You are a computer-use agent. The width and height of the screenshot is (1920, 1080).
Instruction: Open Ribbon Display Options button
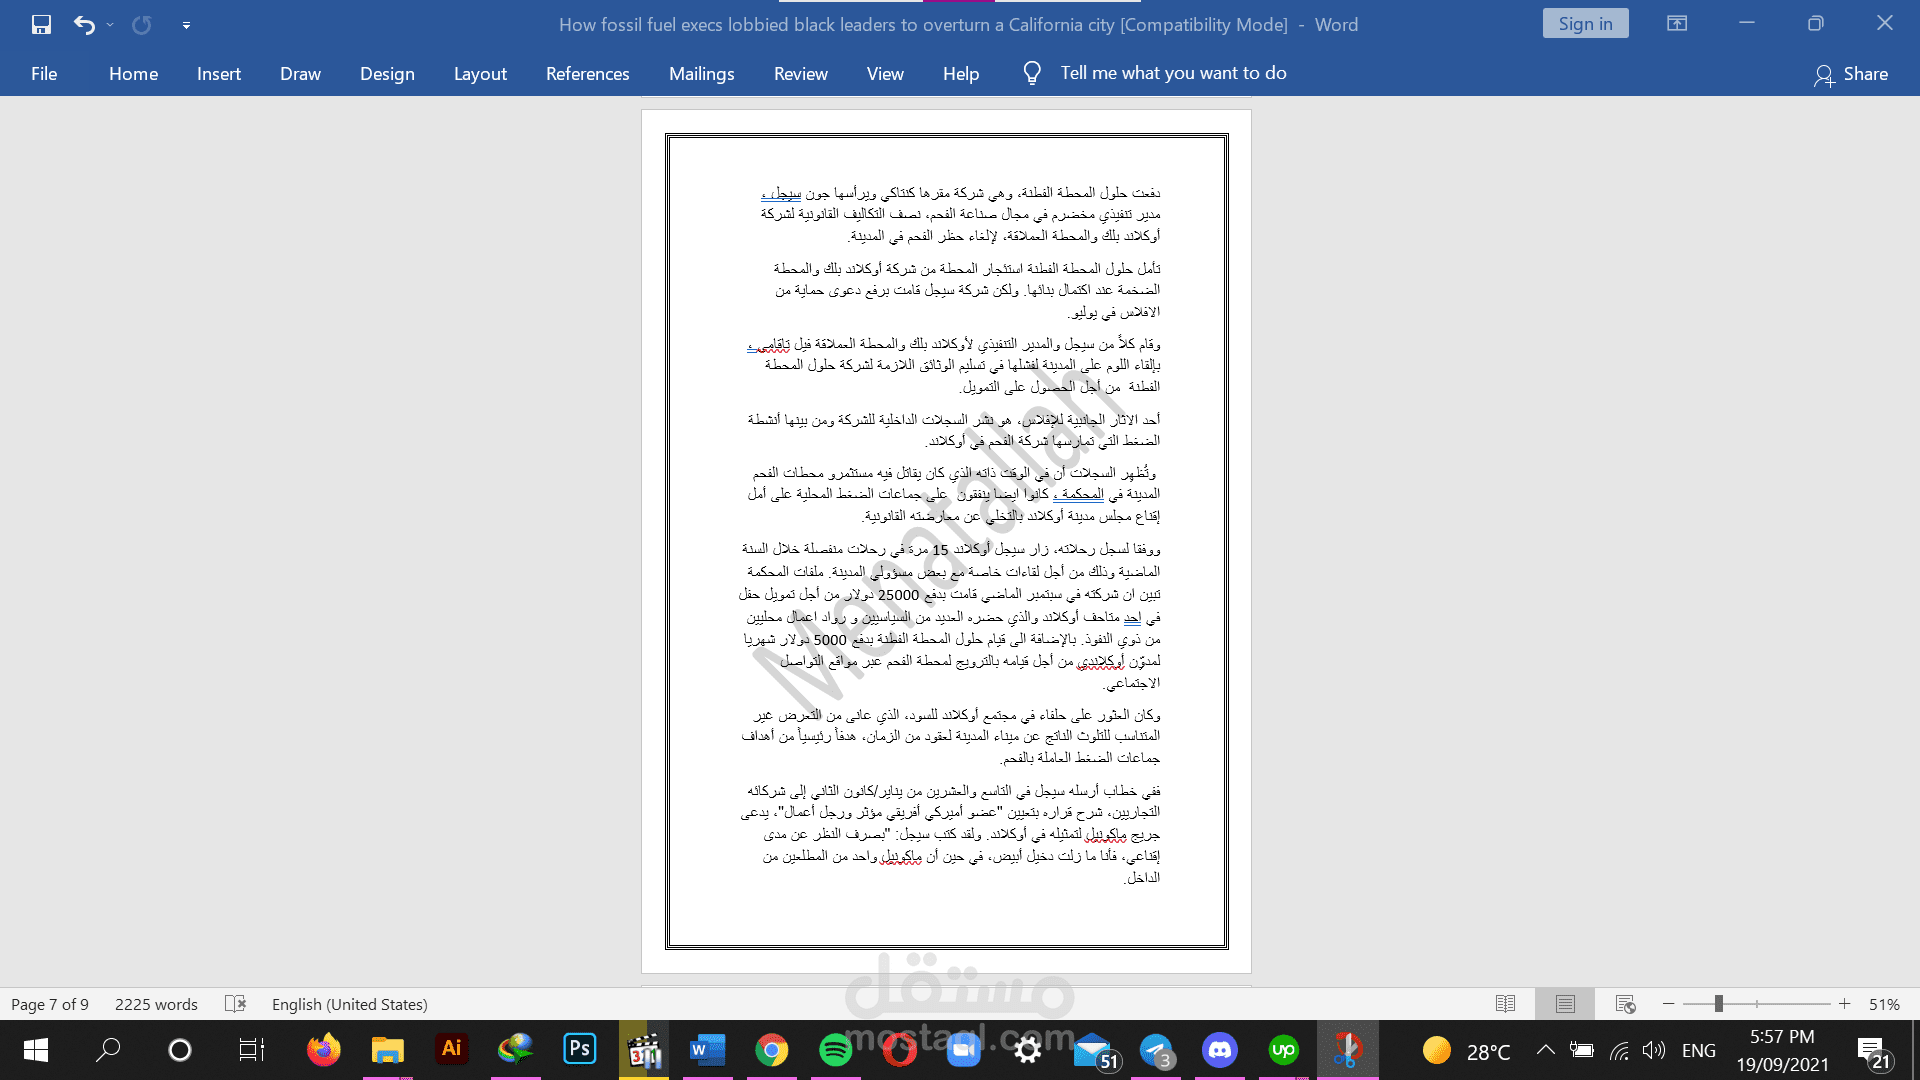click(x=1677, y=24)
